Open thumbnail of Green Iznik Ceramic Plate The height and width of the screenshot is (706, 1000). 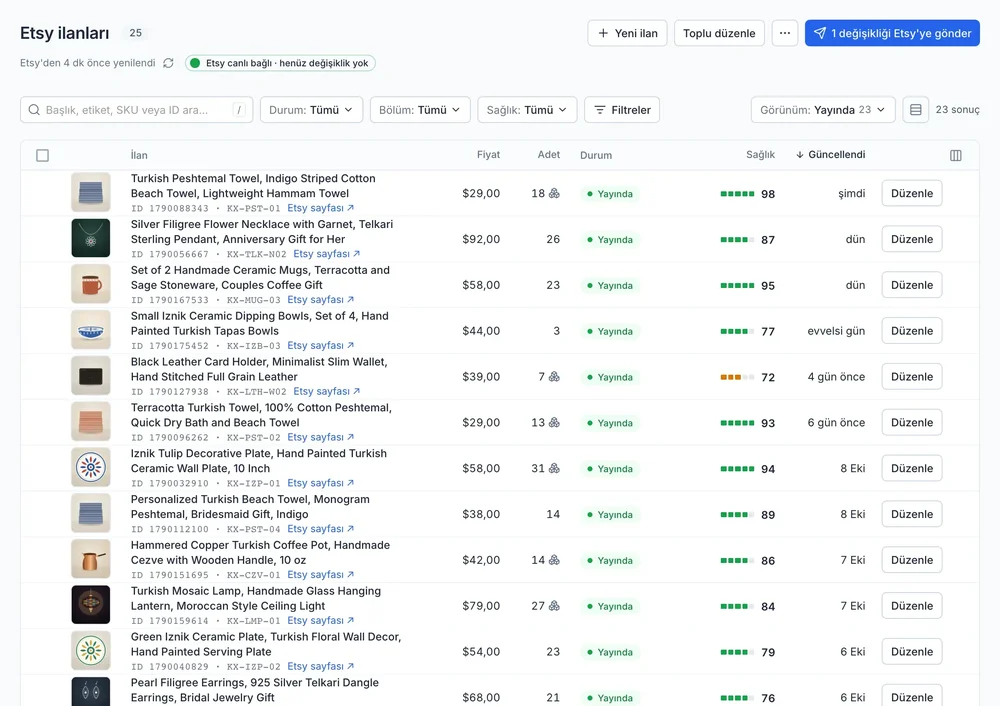coord(91,651)
